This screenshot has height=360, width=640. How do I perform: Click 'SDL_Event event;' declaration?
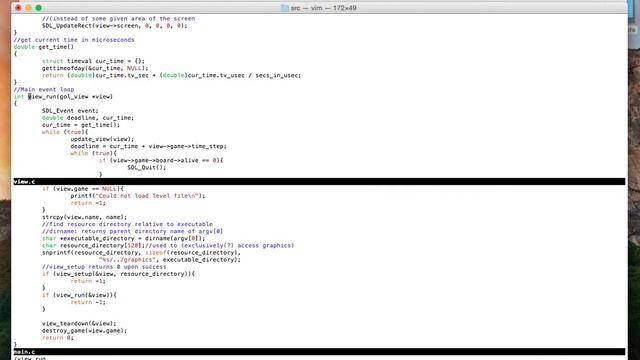70,111
